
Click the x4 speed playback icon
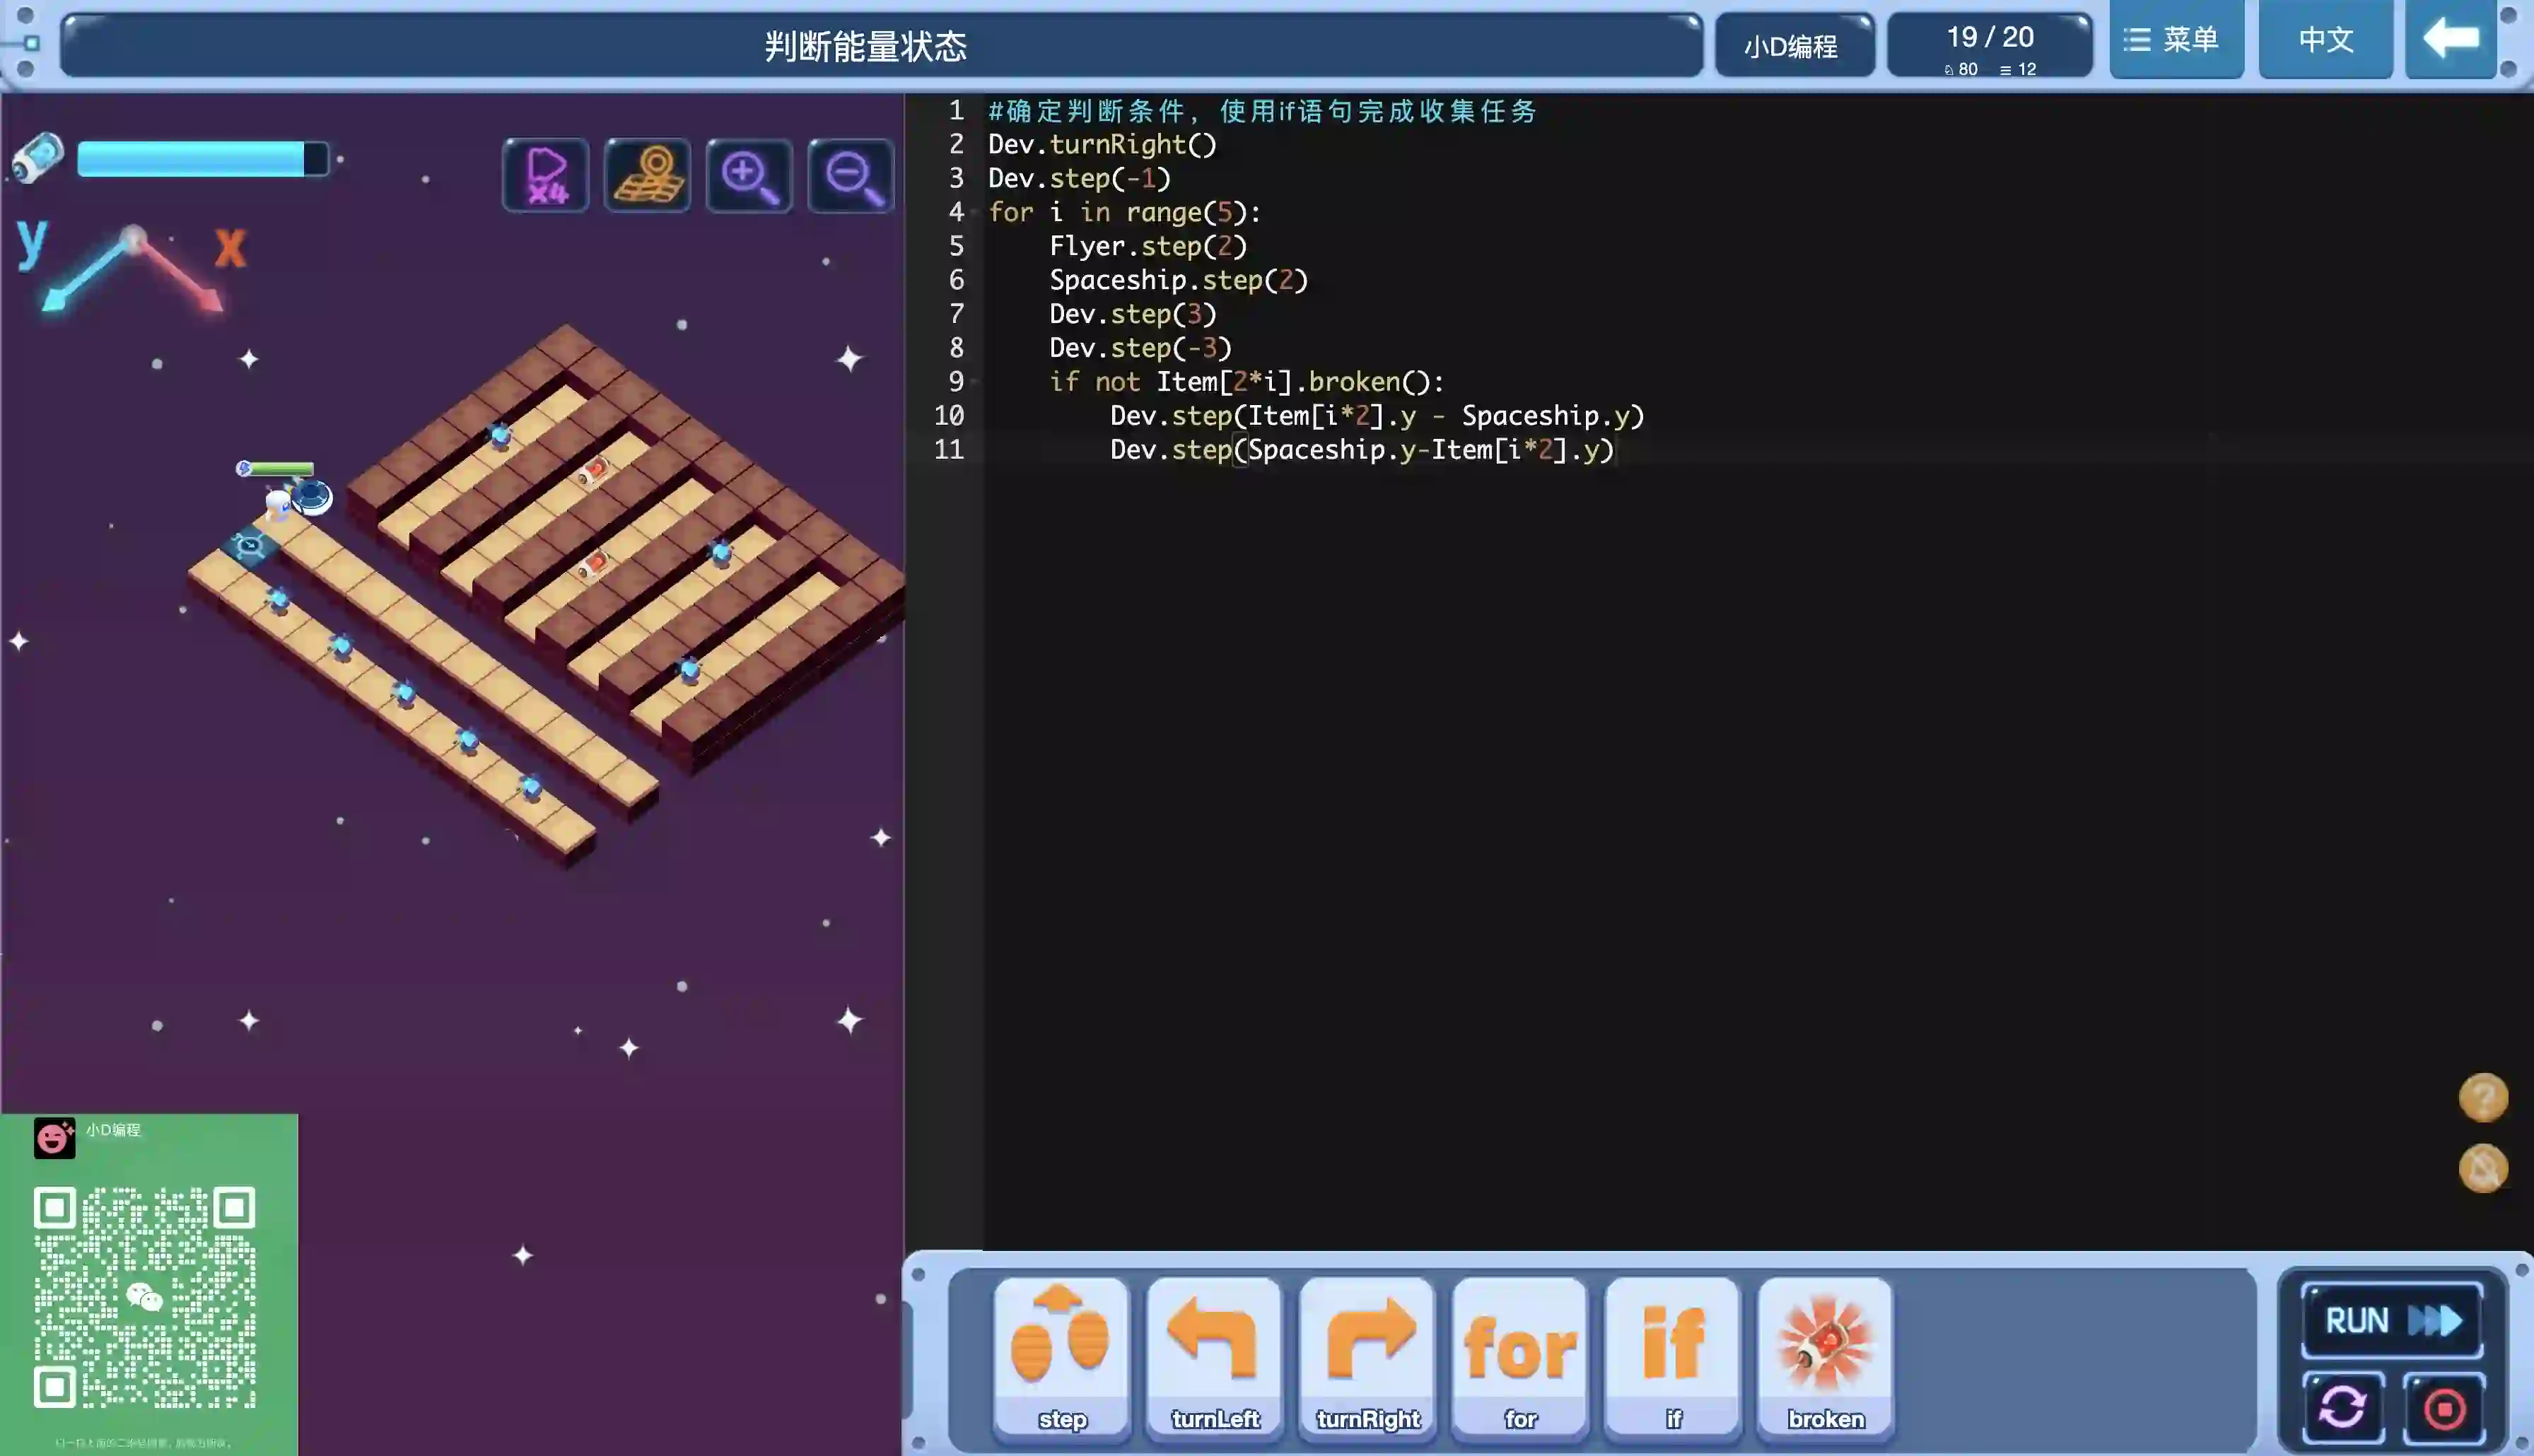click(546, 176)
